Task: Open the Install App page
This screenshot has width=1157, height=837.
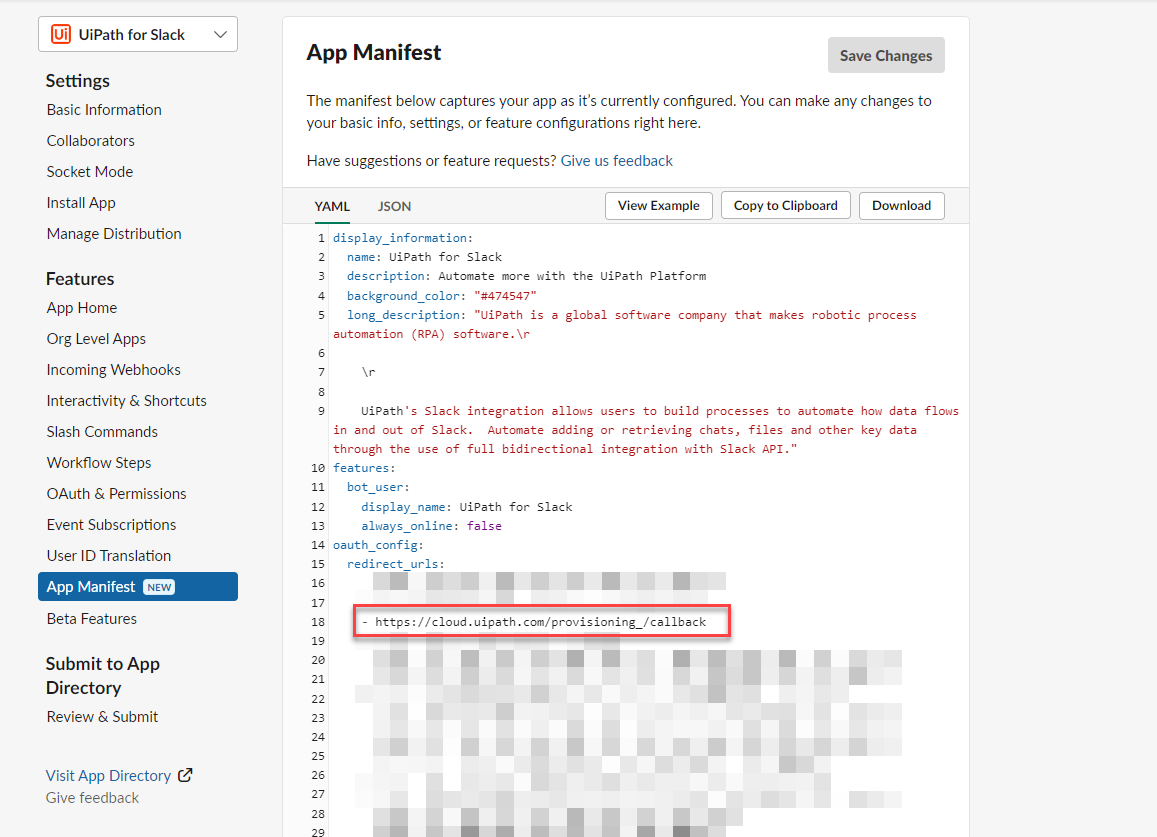Action: (81, 203)
